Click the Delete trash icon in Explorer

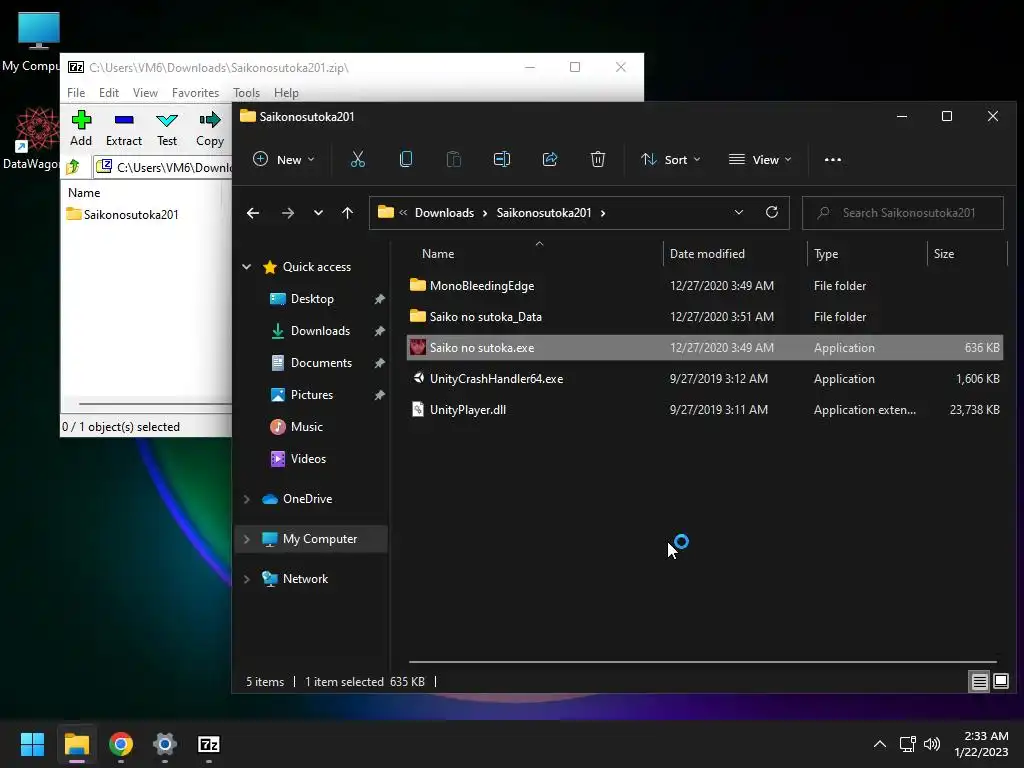pyautogui.click(x=598, y=159)
